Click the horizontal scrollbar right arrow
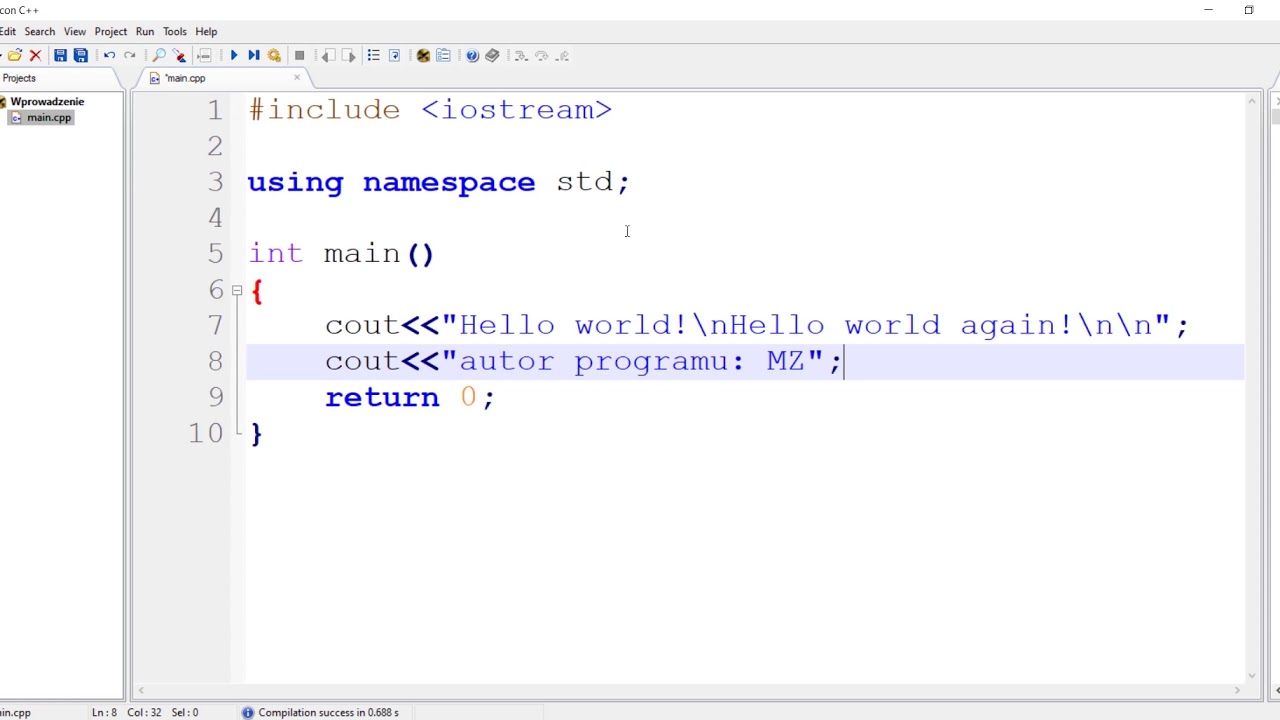This screenshot has width=1280, height=720. (1237, 690)
